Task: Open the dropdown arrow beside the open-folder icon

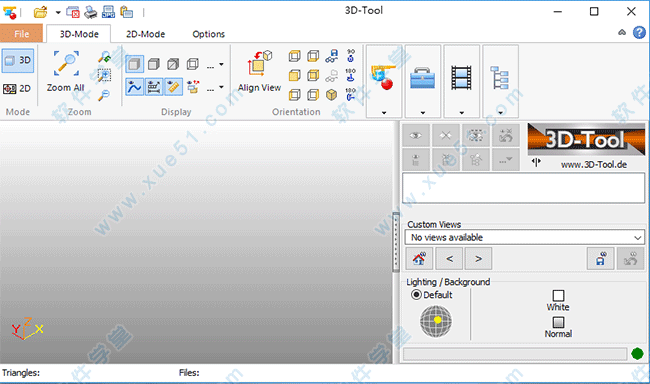Action: 58,12
